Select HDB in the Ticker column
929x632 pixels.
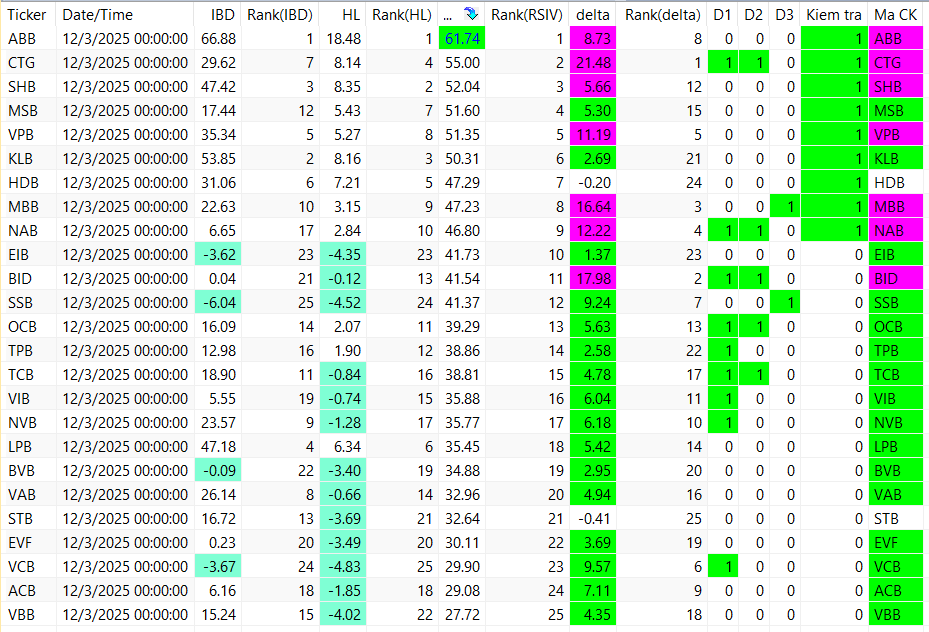click(x=23, y=182)
